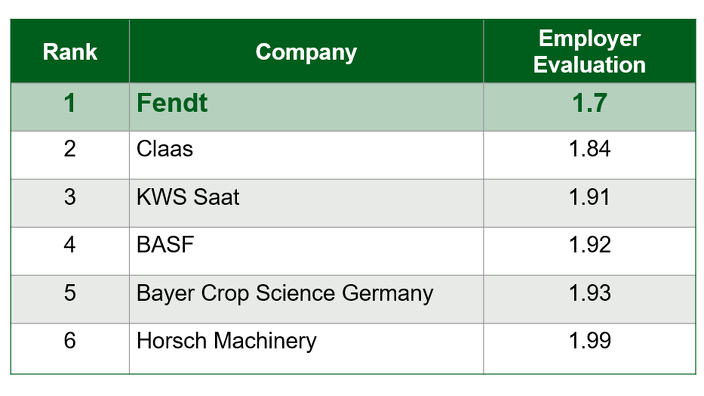Select the BASF company cell
Screen dimensions: 704x396
coord(306,251)
